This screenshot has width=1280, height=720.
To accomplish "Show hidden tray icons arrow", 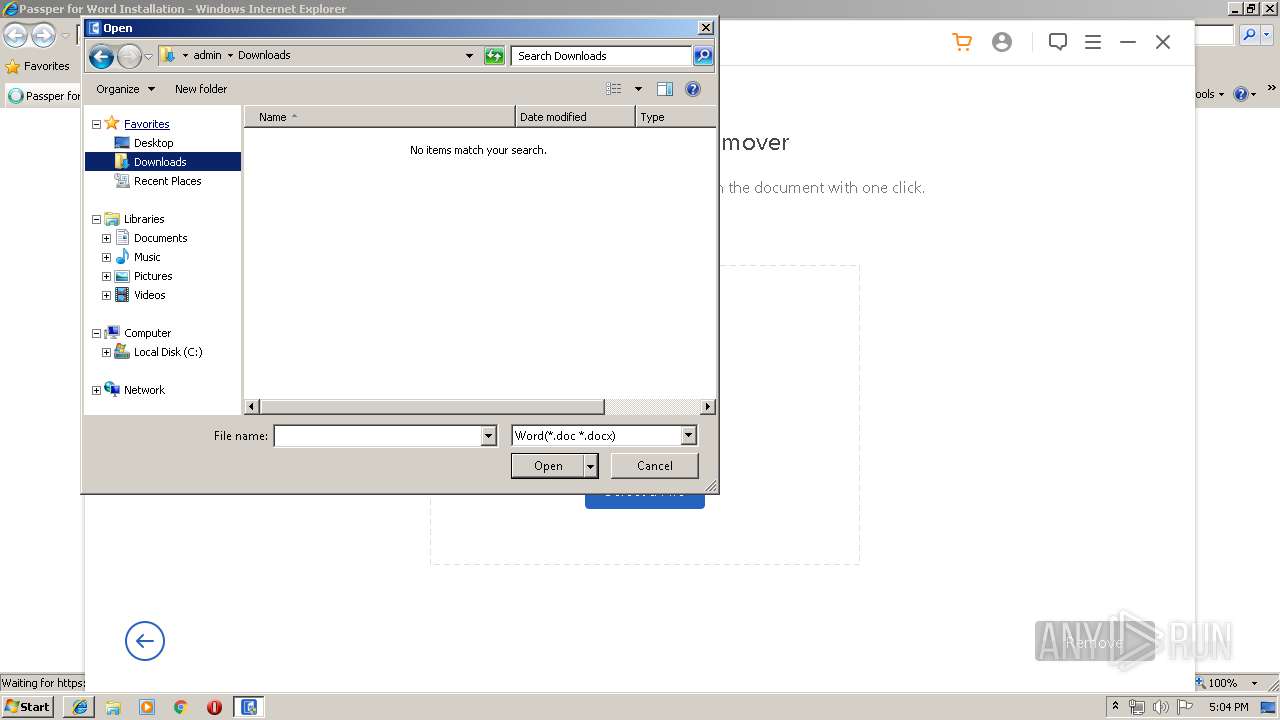I will [1115, 707].
